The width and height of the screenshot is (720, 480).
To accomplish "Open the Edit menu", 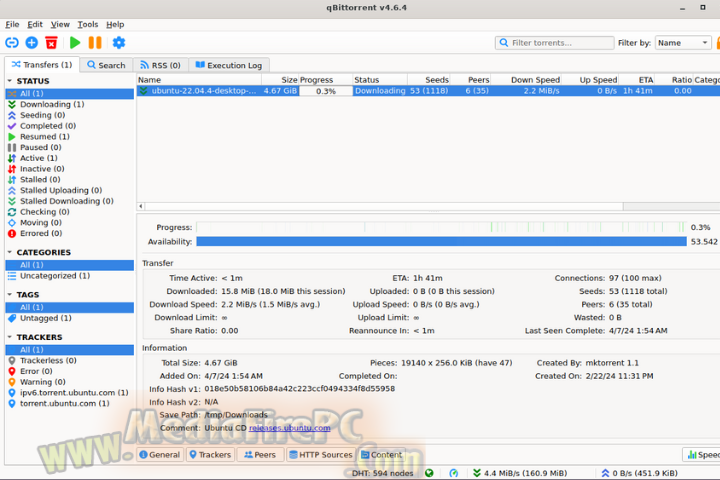I will (35, 24).
